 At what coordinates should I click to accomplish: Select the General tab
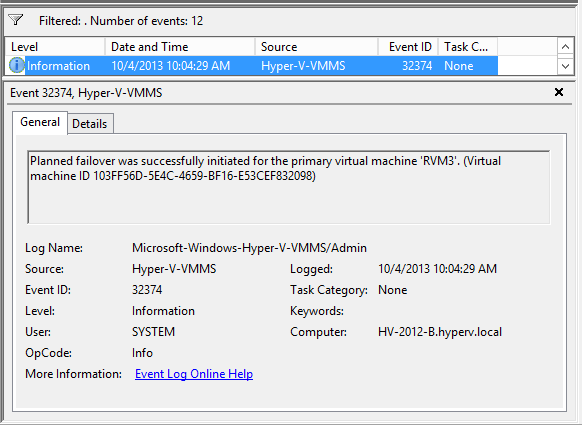40,122
